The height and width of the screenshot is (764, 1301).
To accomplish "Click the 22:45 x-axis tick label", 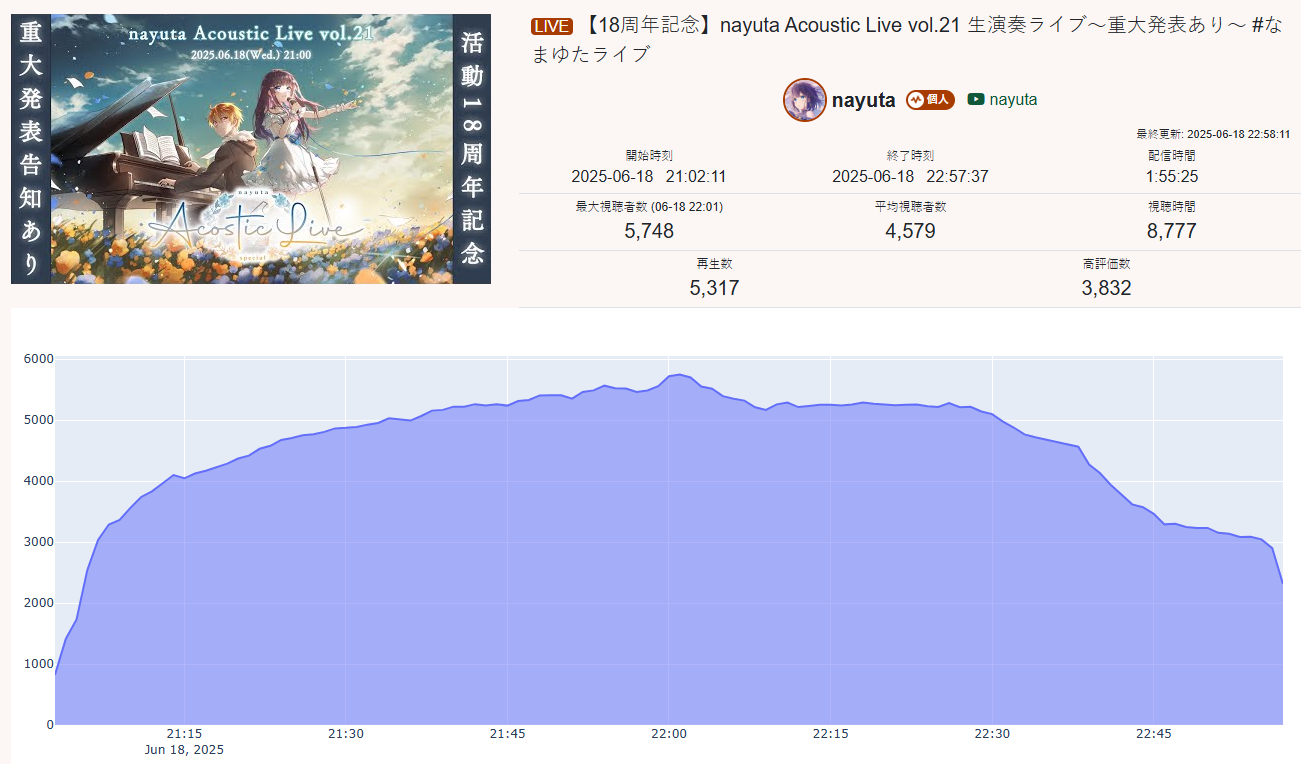I will coord(1154,734).
